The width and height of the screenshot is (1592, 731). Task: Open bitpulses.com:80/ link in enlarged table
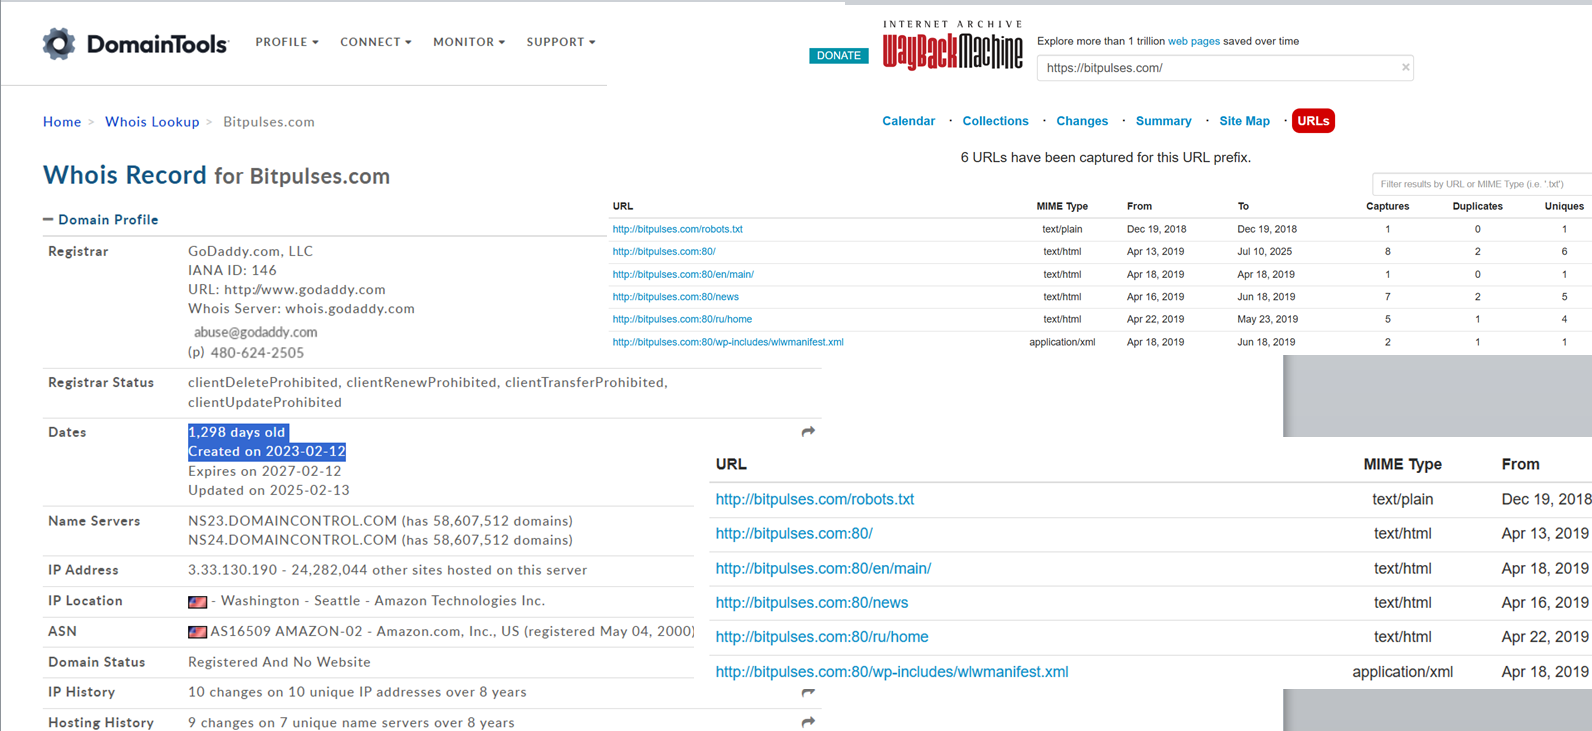pos(794,534)
